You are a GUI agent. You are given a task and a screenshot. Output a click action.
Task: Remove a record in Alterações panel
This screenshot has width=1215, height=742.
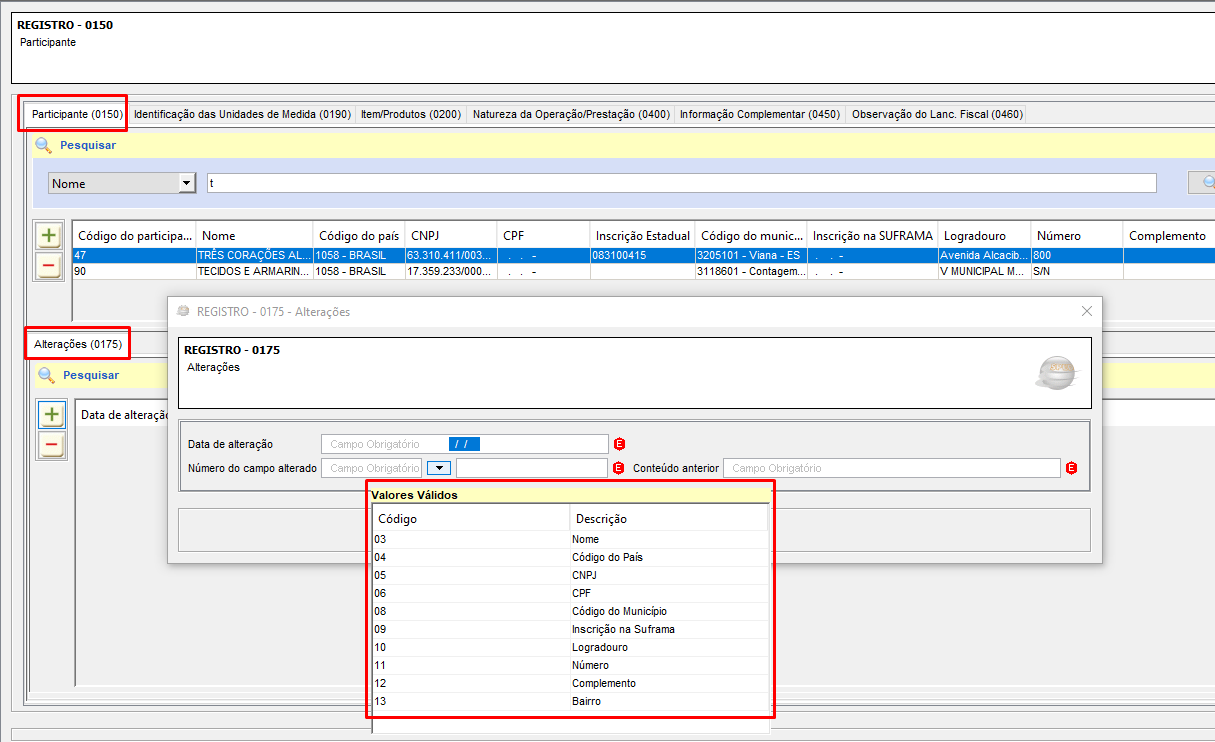(51, 445)
